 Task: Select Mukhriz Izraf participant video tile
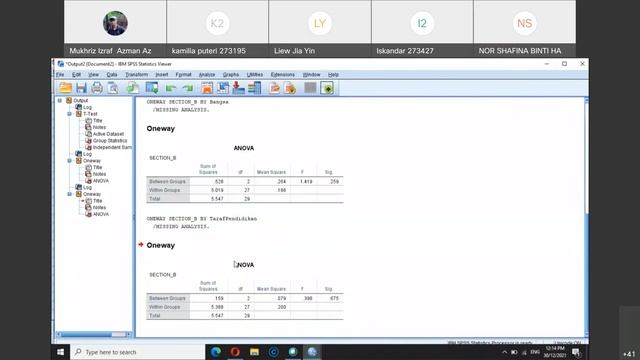(115, 28)
